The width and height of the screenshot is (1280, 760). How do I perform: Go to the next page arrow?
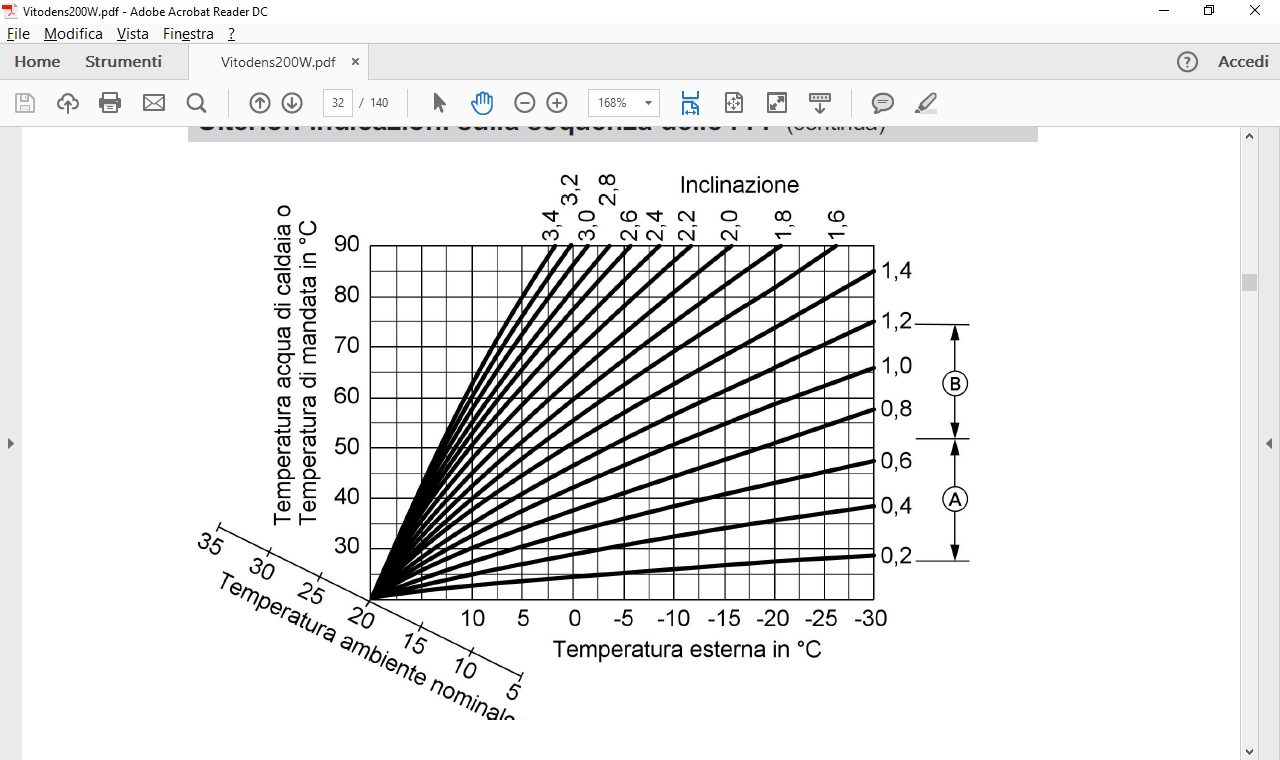pos(292,103)
